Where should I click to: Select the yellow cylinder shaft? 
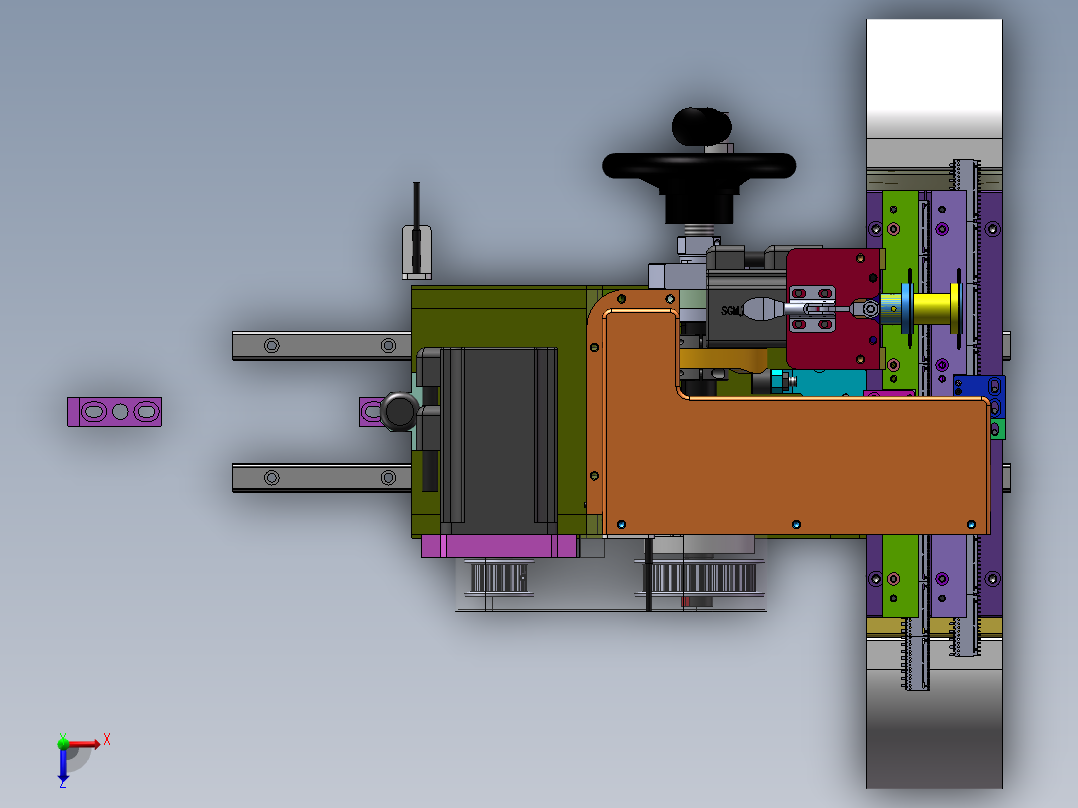(935, 309)
